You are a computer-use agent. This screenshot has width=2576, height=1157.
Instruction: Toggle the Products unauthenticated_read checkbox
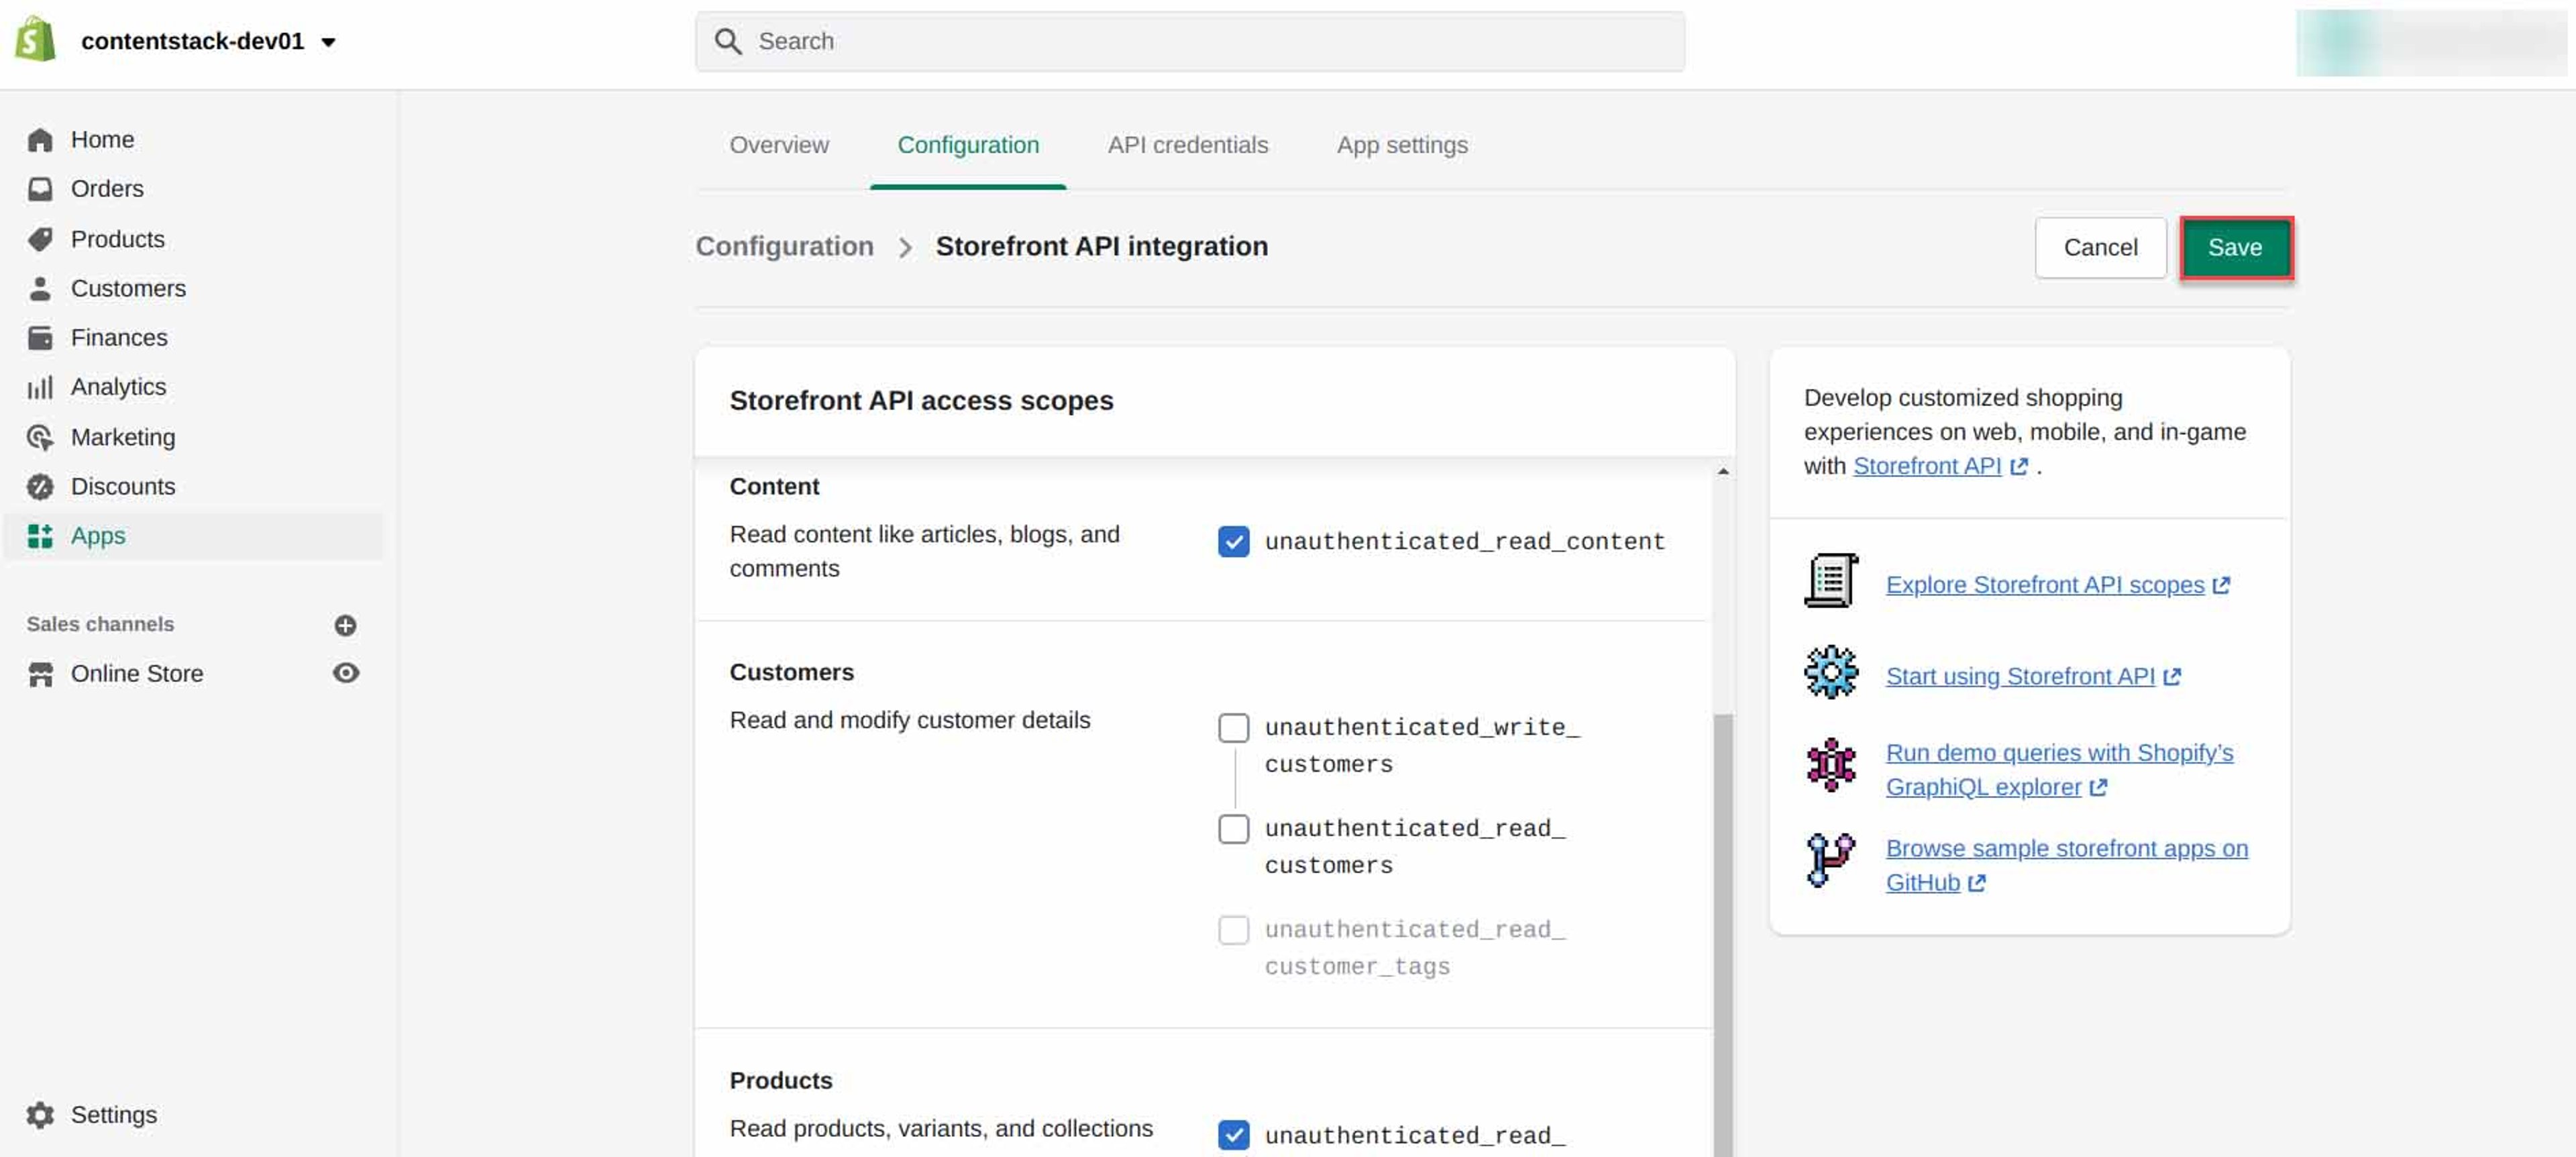tap(1233, 1135)
